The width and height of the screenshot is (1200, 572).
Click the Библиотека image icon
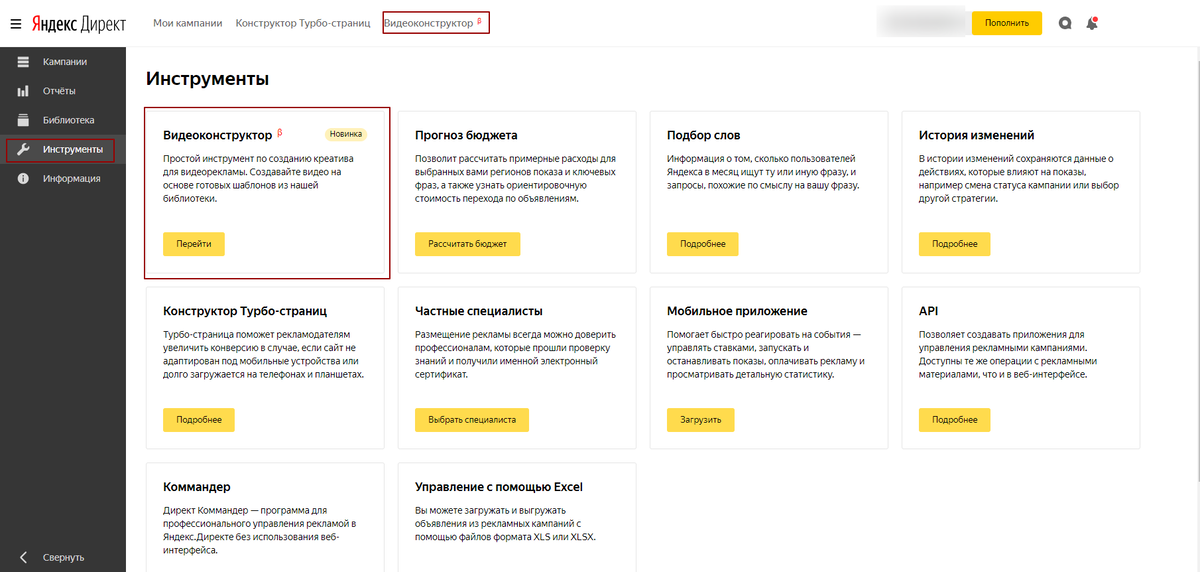(x=23, y=120)
